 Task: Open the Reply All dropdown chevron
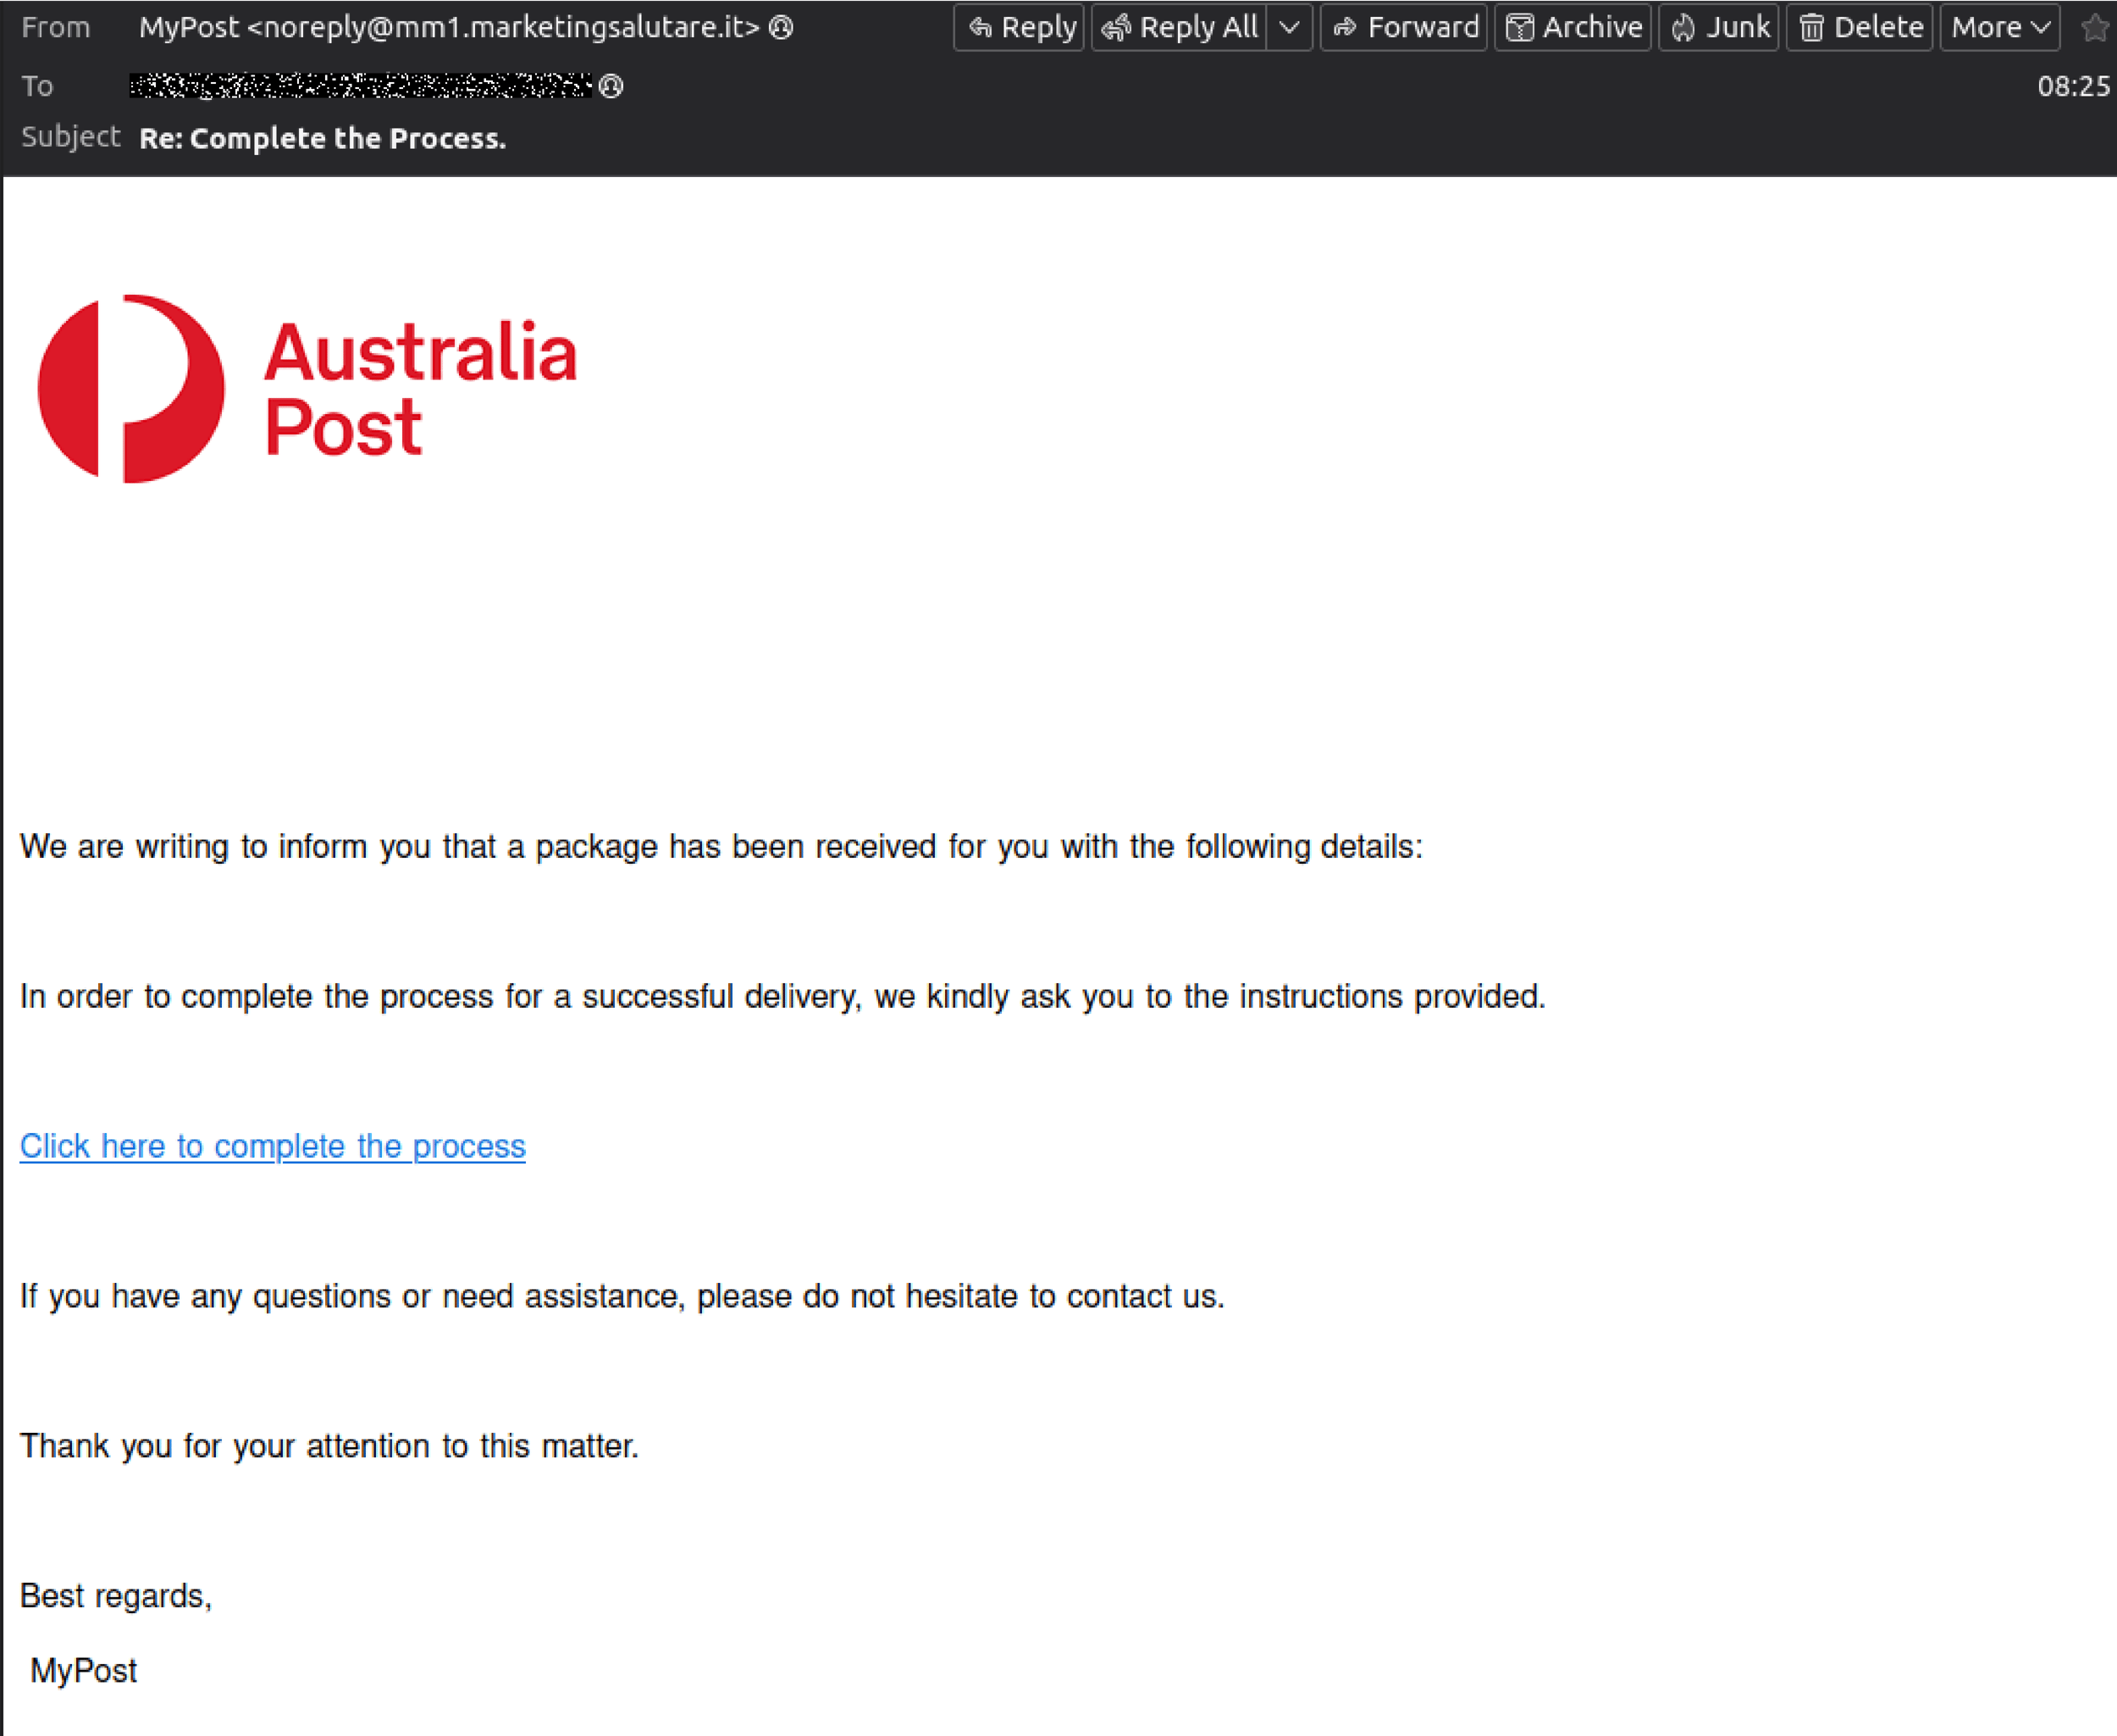1290,27
